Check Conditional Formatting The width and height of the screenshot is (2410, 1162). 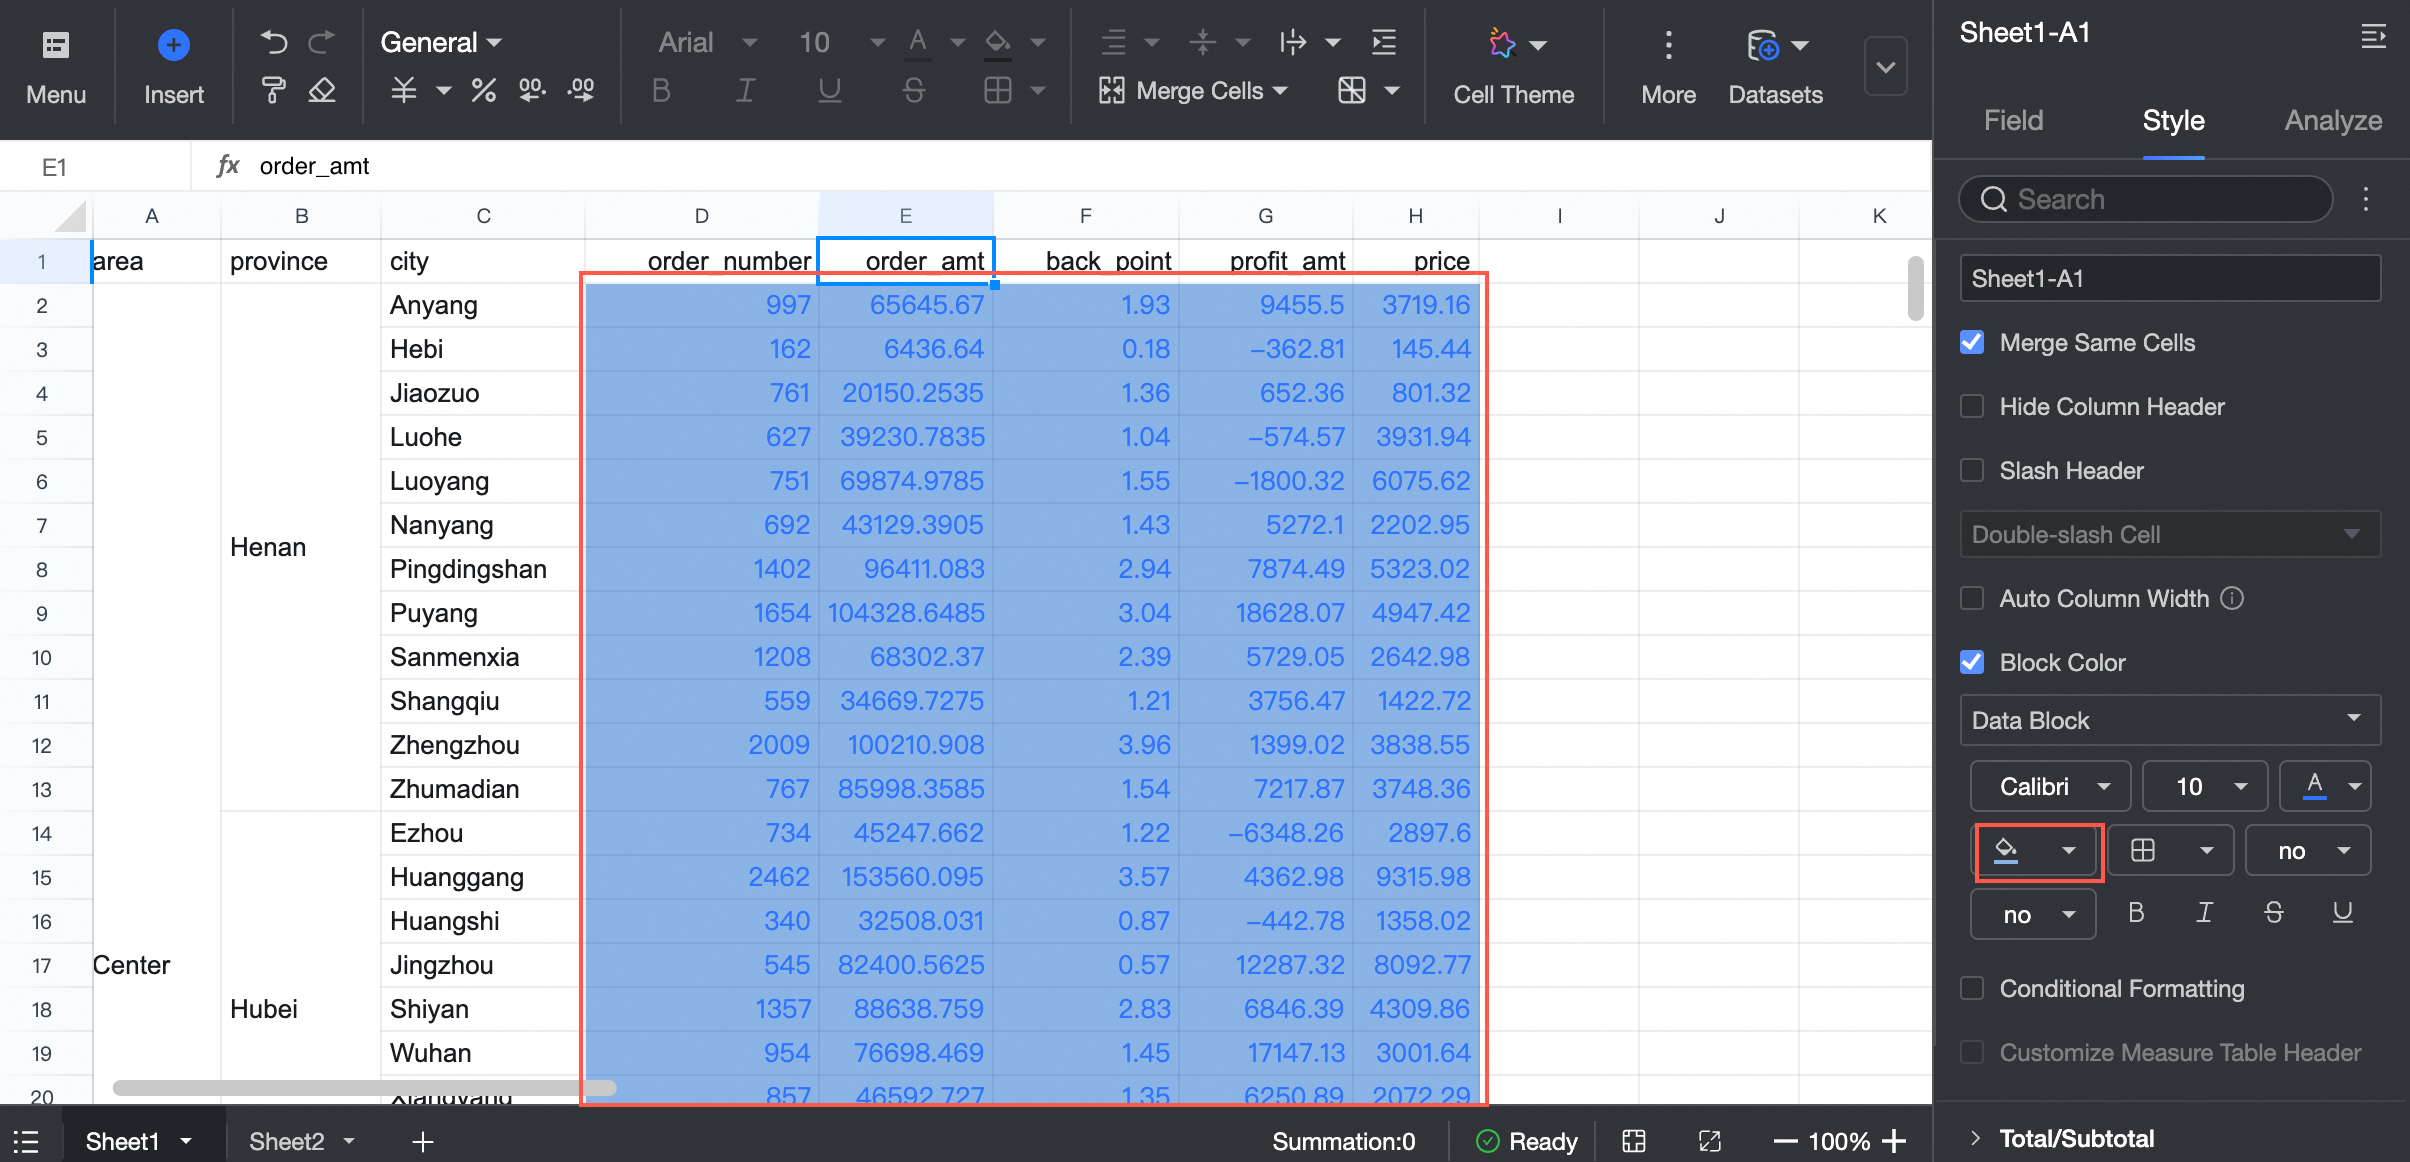tap(1972, 988)
